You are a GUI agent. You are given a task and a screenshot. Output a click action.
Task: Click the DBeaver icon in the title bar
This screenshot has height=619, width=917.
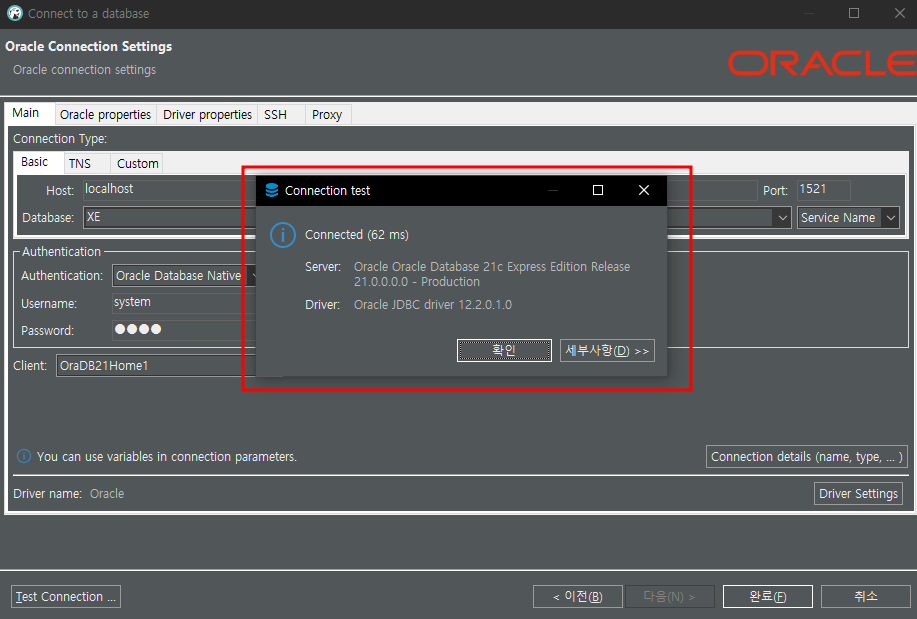click(x=15, y=13)
